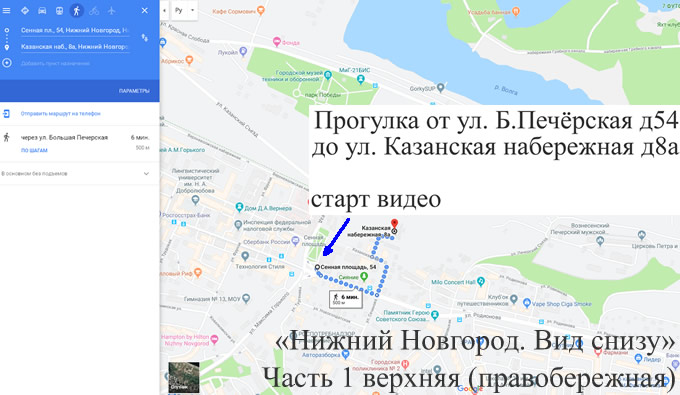680x395 pixels.
Task: Close the directions panel
Action: [144, 10]
